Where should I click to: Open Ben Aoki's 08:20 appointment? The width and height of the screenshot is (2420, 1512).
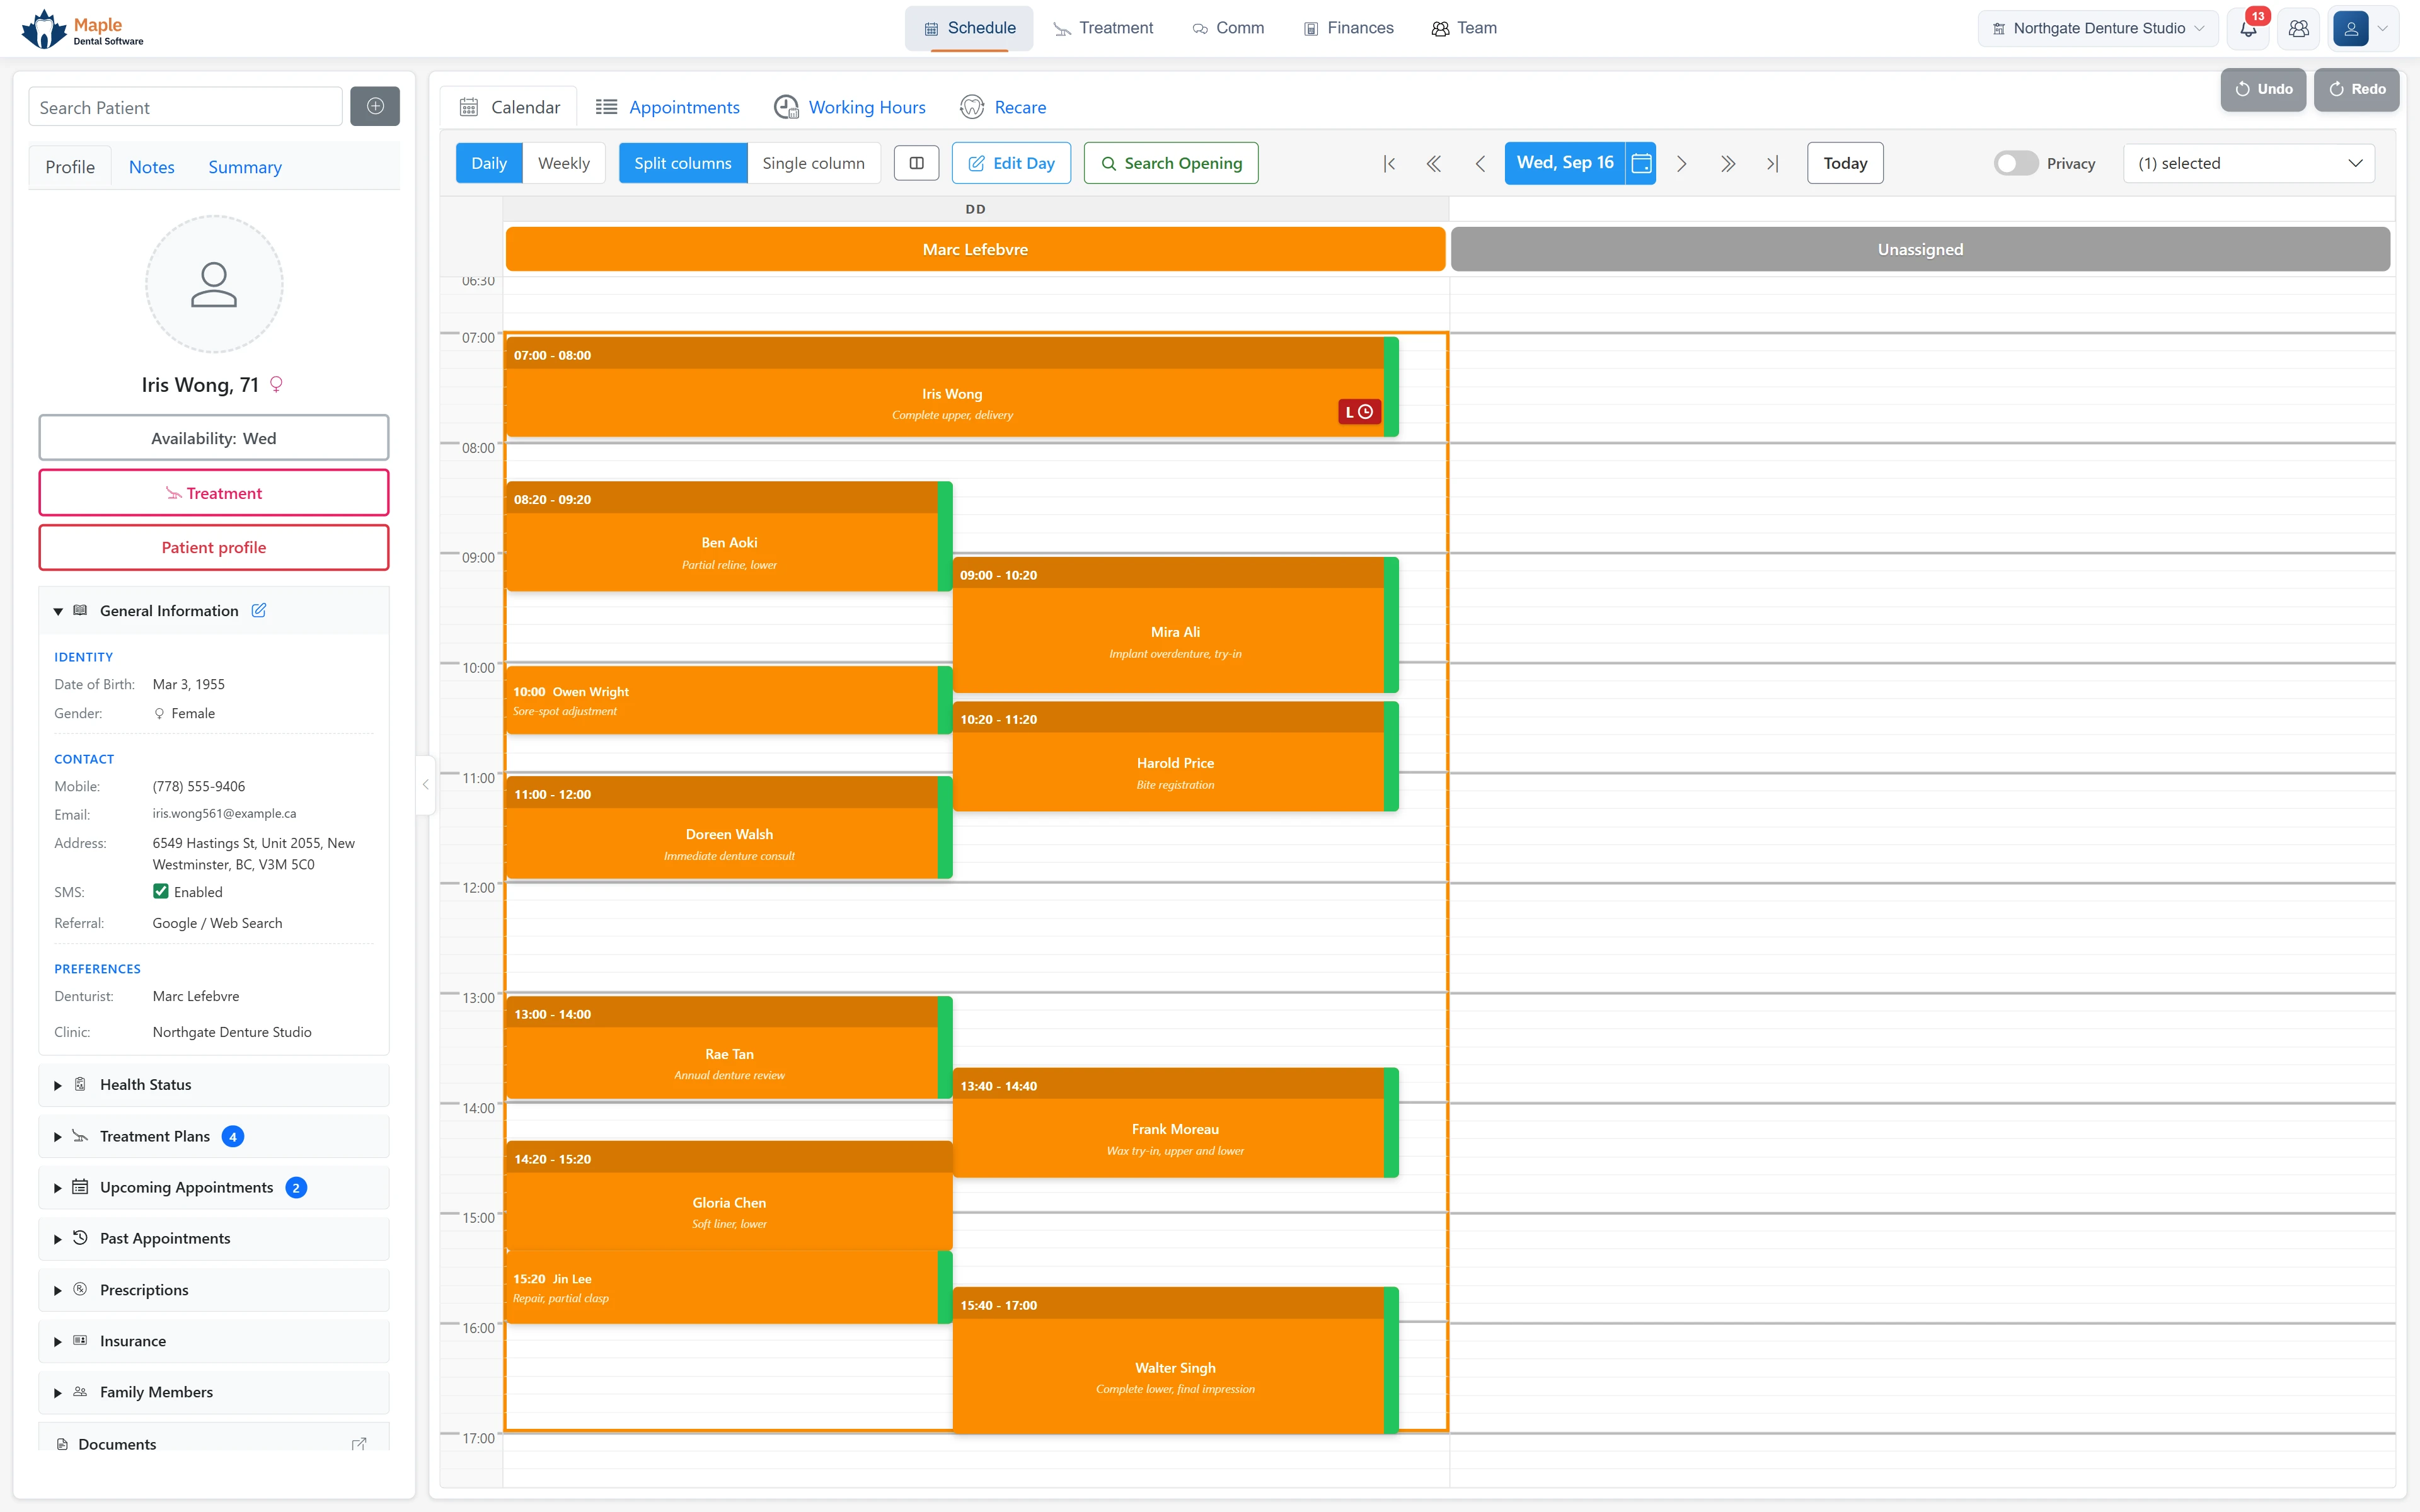pyautogui.click(x=729, y=537)
